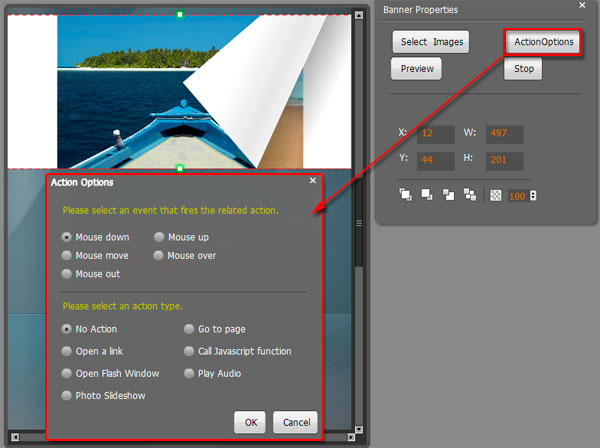Click the canvas vertical scrollbar
The image size is (600, 448).
[x=359, y=200]
